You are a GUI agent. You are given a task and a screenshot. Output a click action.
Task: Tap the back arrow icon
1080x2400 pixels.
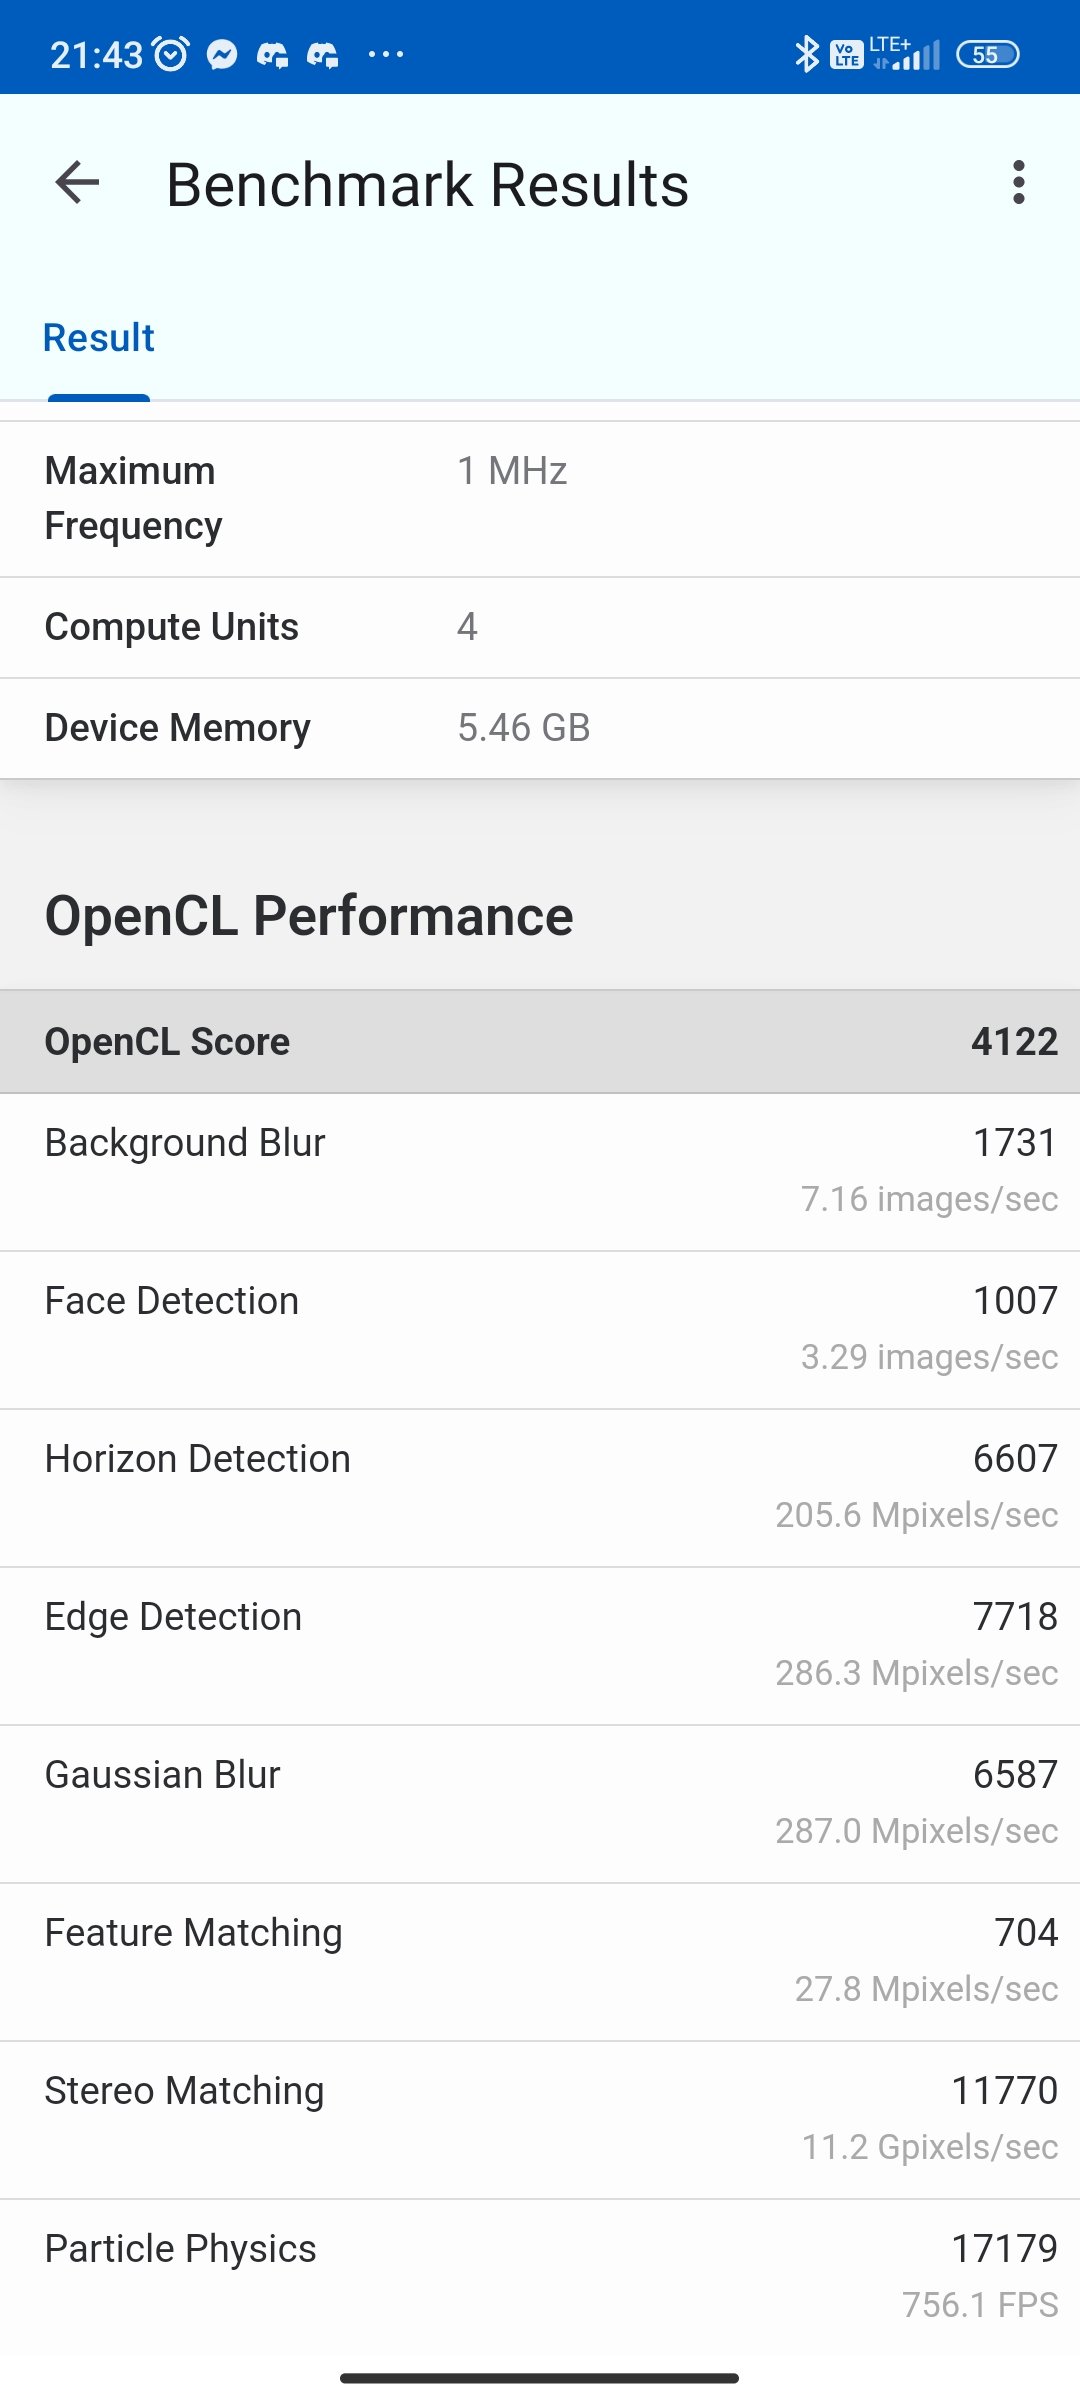[77, 183]
